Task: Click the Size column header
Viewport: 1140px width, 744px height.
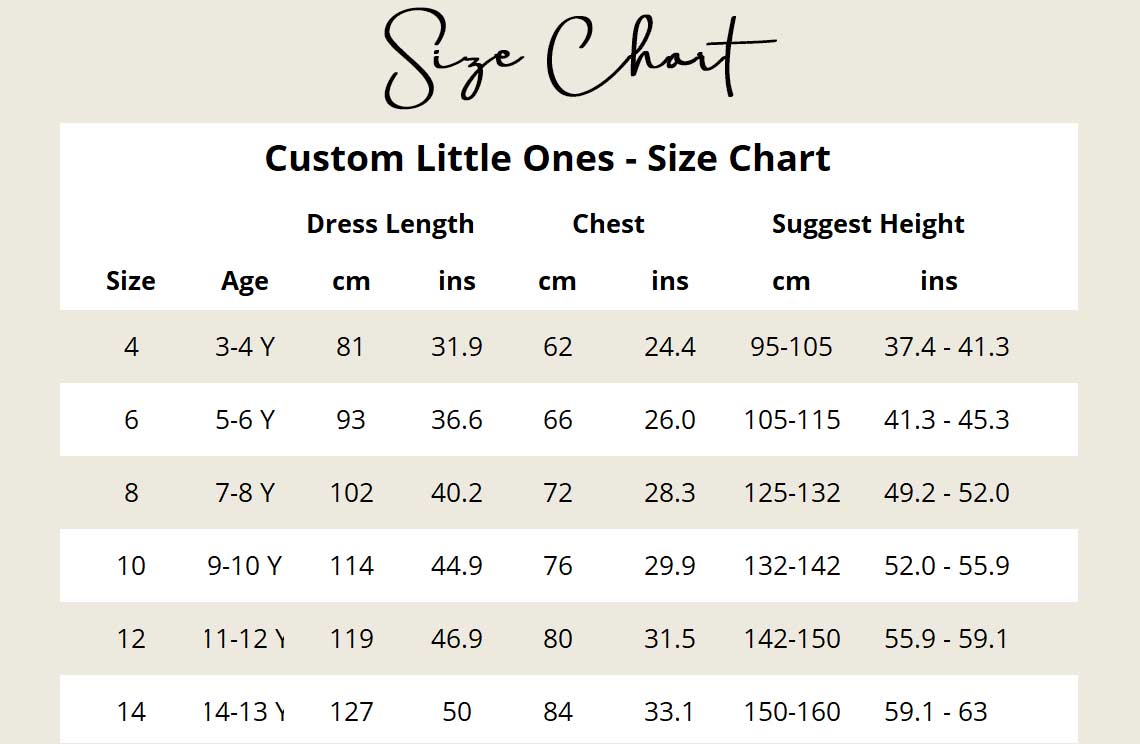Action: tap(131, 281)
